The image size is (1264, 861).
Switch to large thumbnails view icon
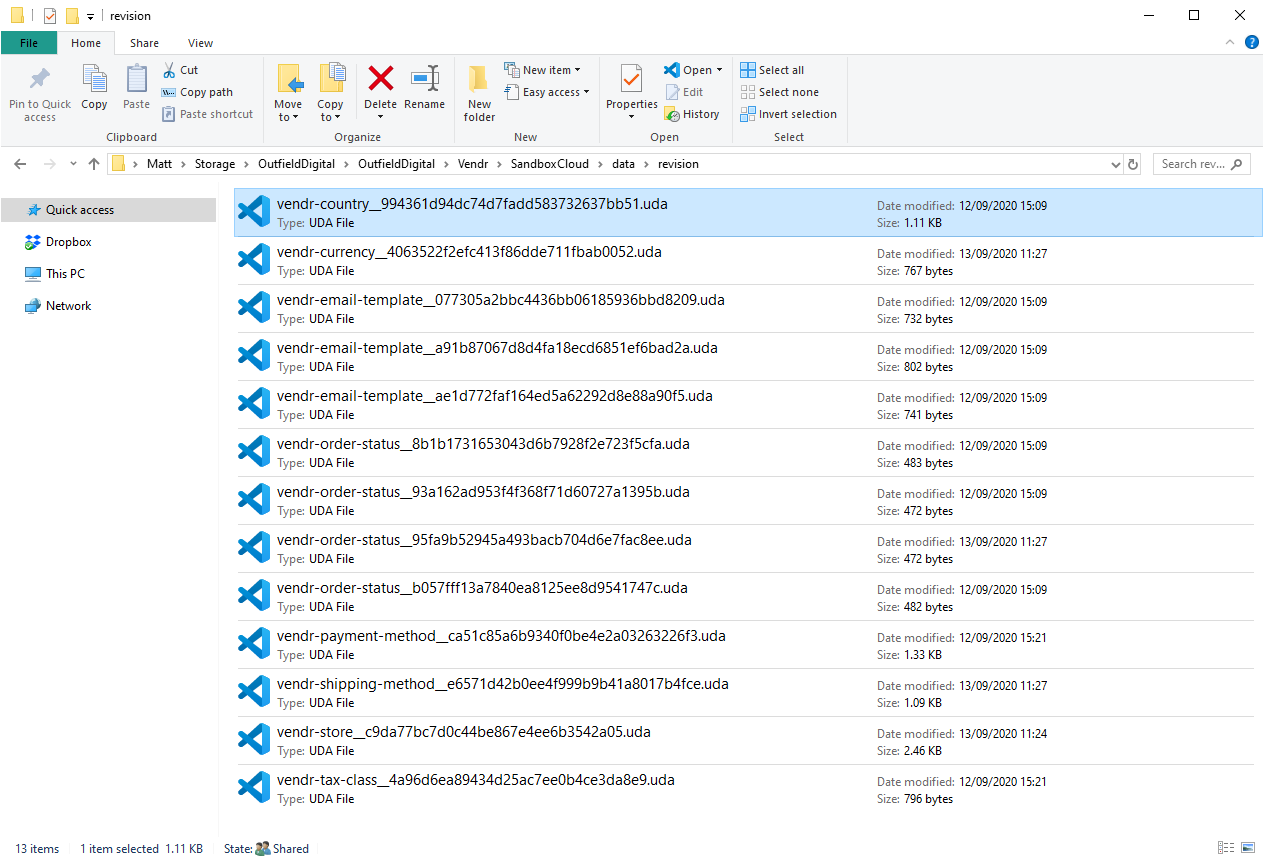(1247, 848)
